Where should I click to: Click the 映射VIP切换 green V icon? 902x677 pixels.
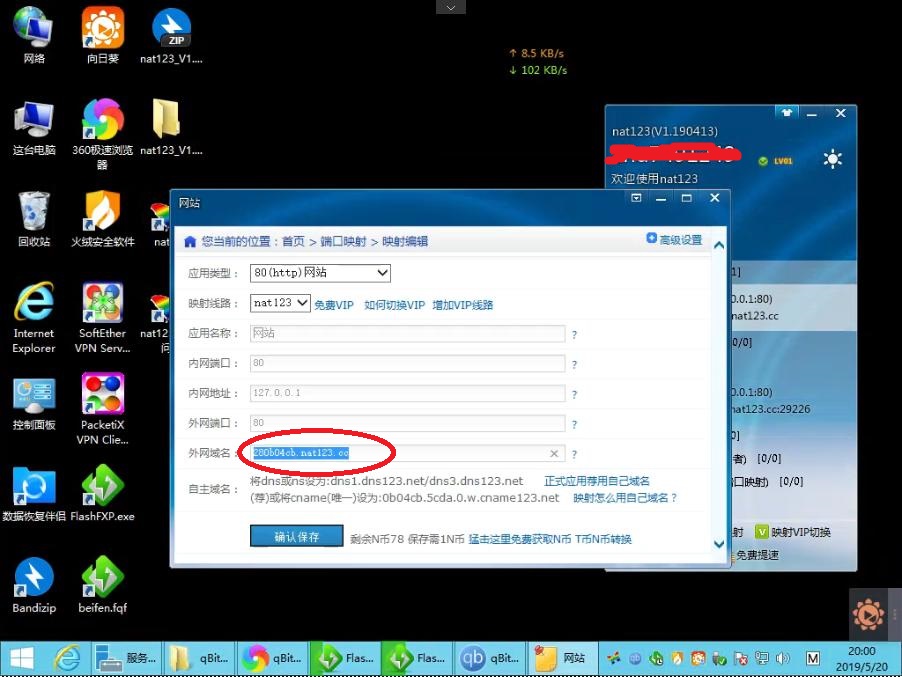762,532
